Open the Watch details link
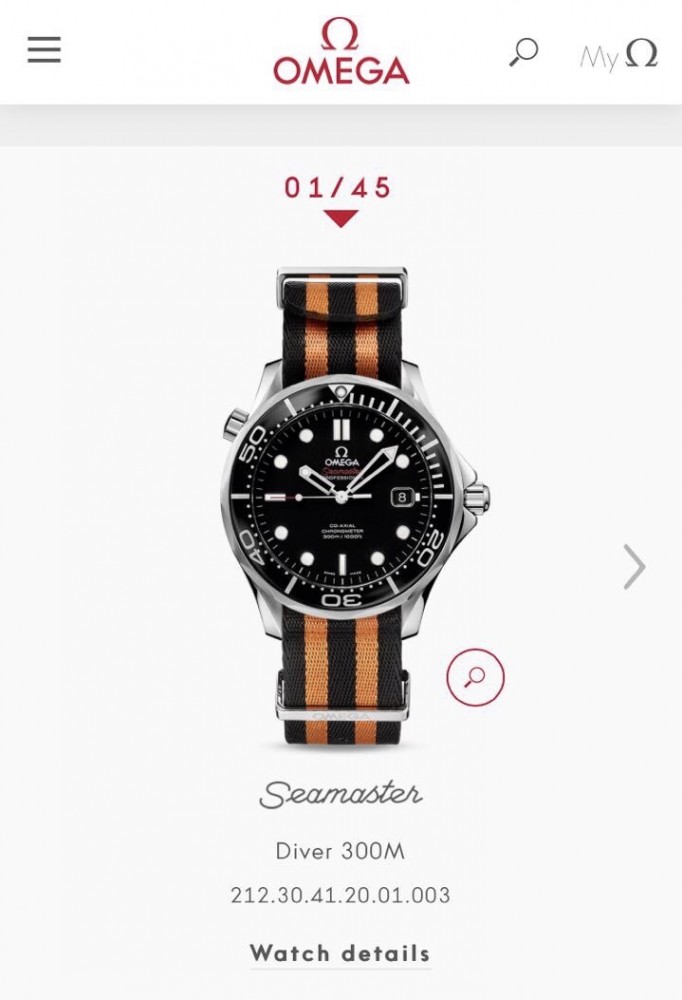This screenshot has height=1000, width=682. pos(340,953)
